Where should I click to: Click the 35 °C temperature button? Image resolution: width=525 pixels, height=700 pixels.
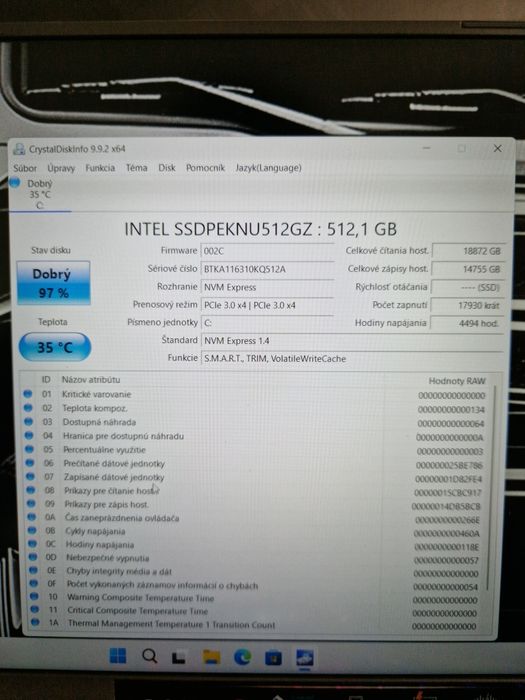pyautogui.click(x=54, y=347)
